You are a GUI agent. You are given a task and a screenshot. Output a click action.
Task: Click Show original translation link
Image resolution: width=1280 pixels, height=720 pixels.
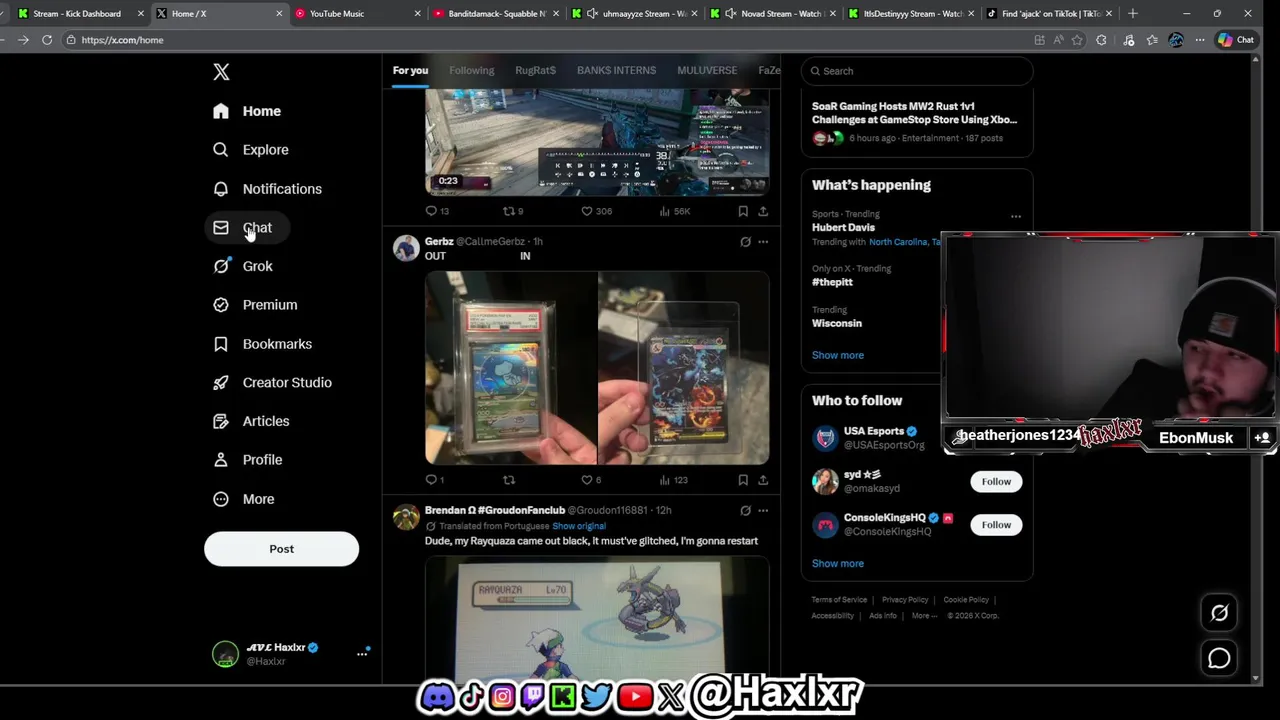pyautogui.click(x=579, y=526)
